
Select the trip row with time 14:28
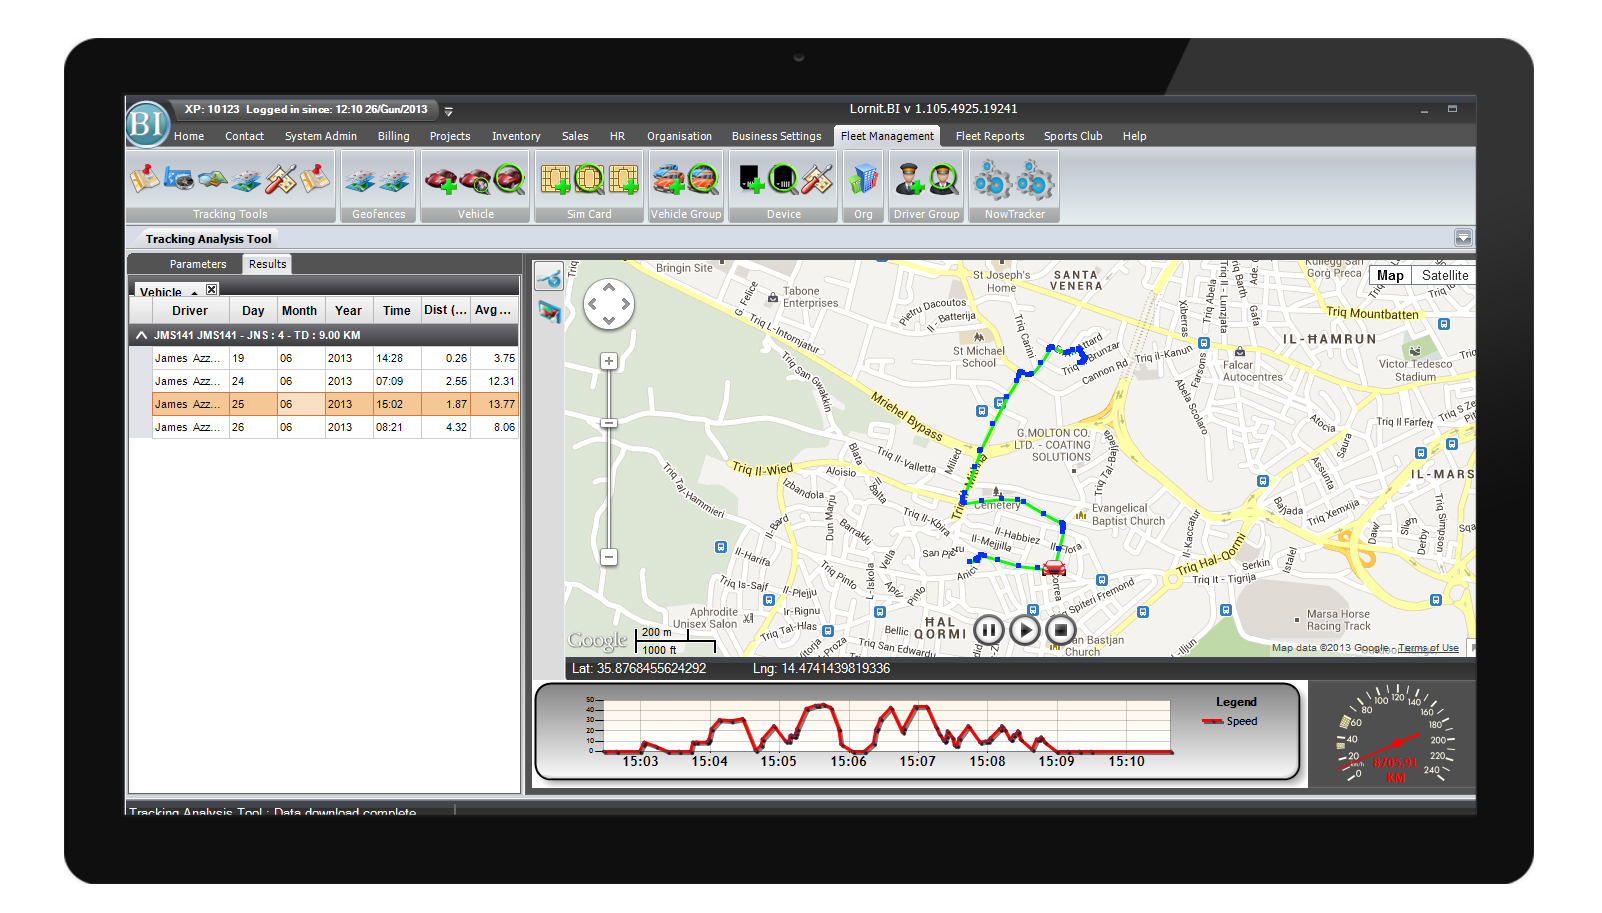[335, 358]
